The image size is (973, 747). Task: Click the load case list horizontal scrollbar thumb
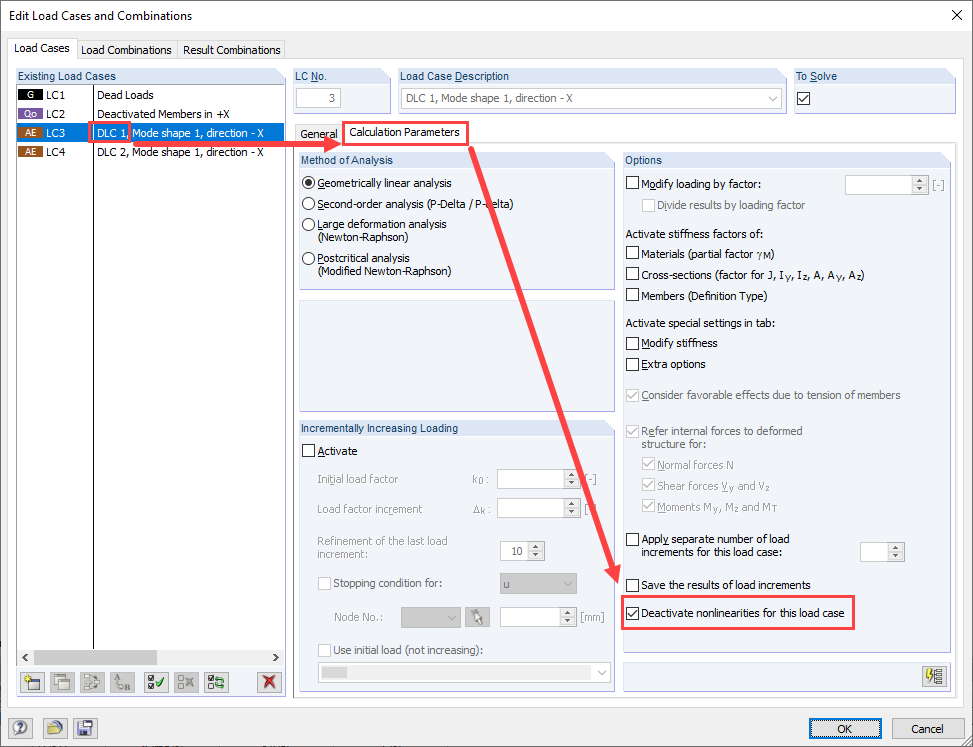pos(95,657)
